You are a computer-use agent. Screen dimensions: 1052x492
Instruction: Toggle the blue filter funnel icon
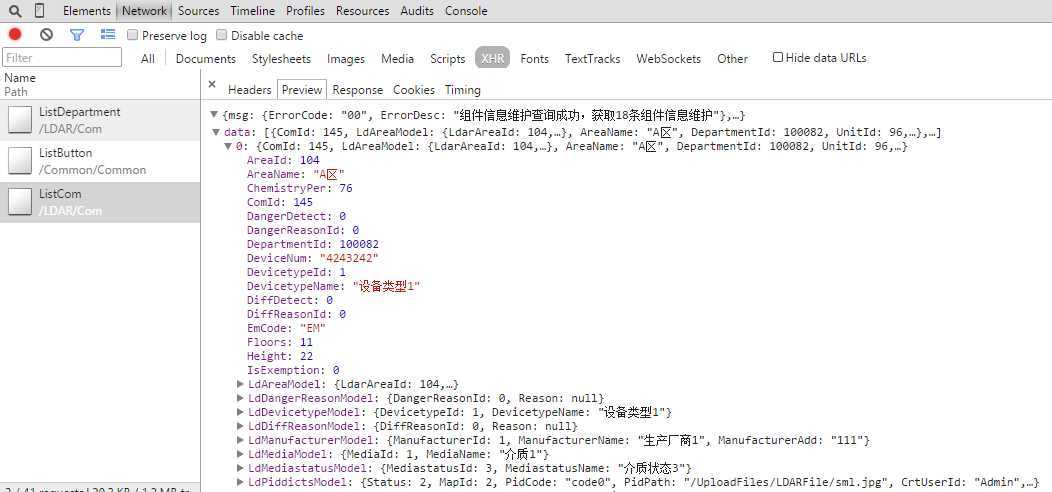pos(77,34)
